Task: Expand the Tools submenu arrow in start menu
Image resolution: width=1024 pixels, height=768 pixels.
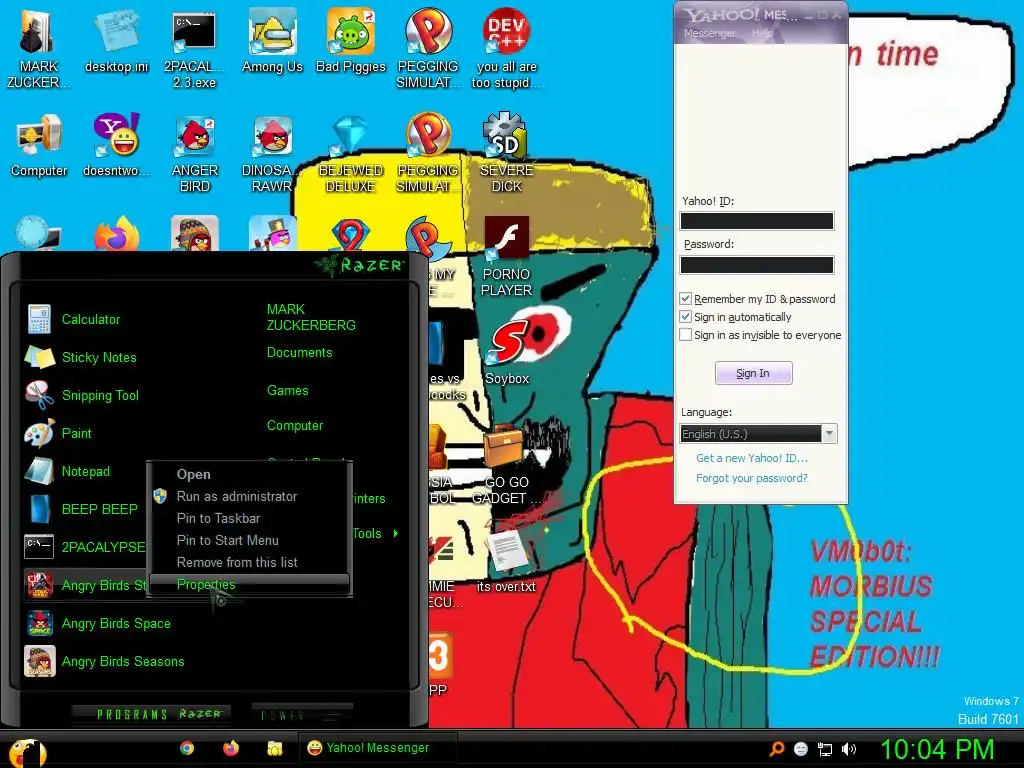Action: [396, 534]
